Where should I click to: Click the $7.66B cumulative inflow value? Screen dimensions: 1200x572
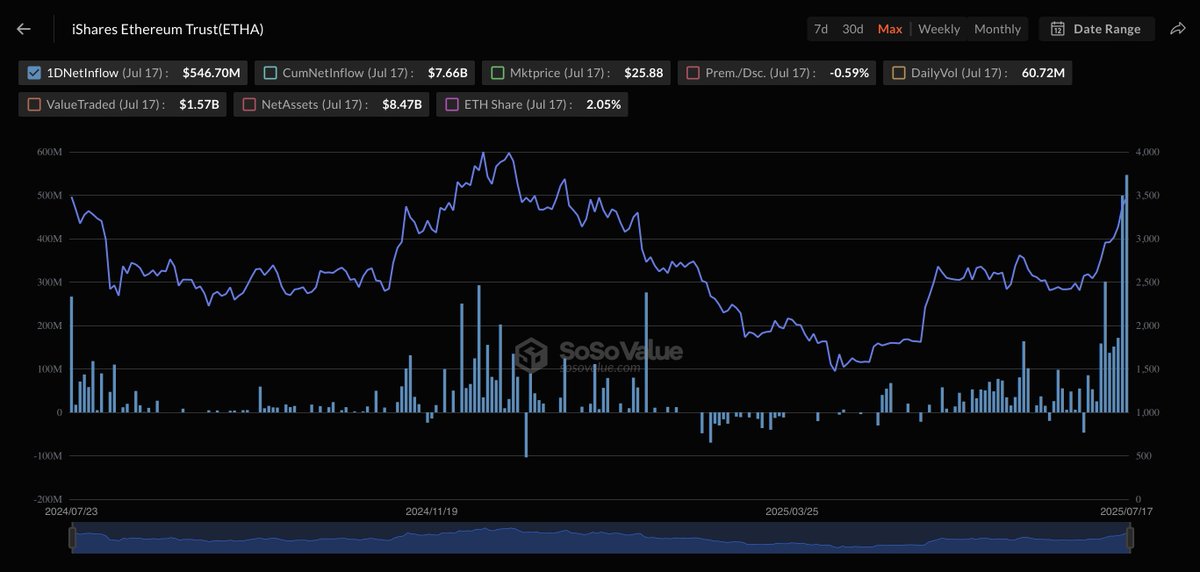click(x=447, y=72)
